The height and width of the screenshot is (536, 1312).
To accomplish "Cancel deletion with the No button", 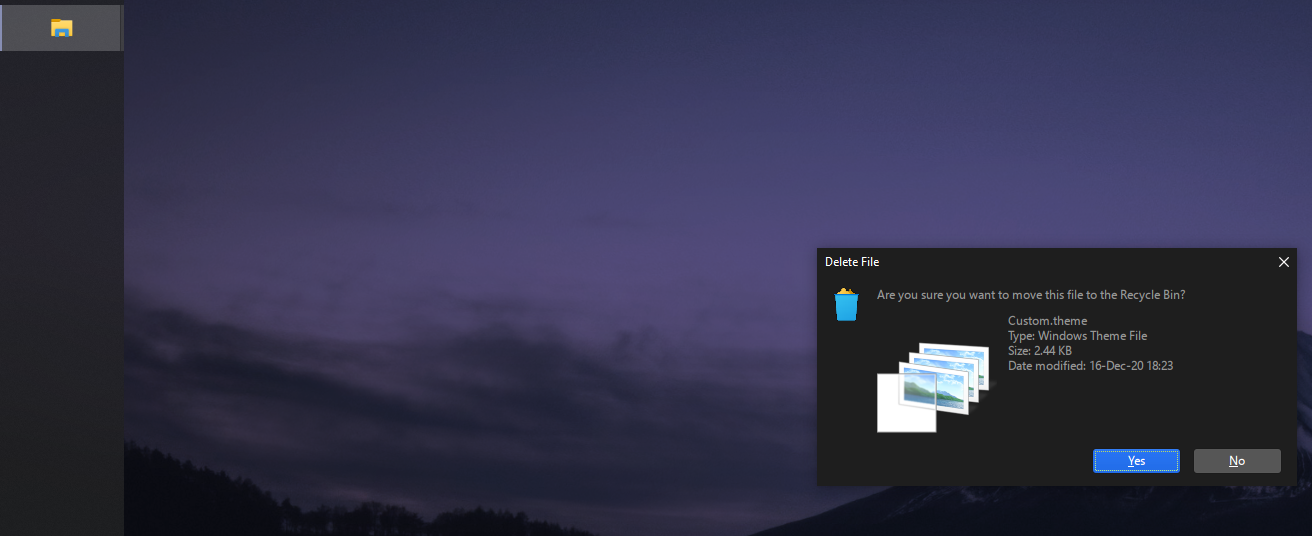I will [1237, 461].
